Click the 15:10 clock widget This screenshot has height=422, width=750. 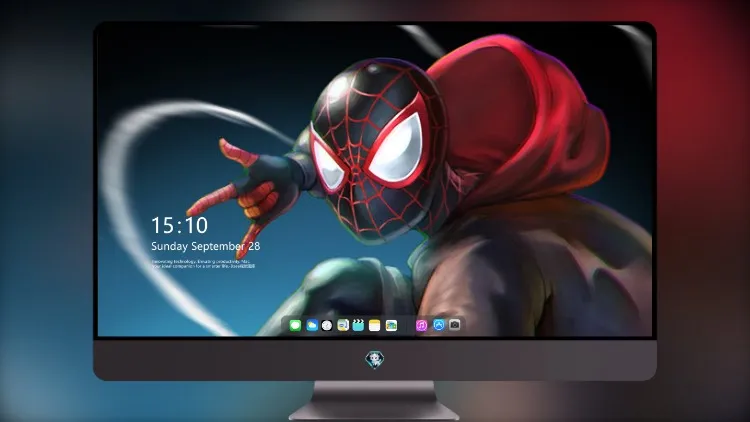(179, 225)
